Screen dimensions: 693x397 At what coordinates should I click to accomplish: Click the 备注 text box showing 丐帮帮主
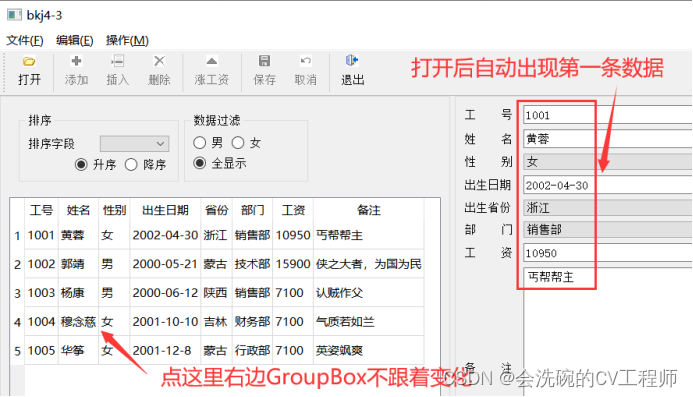click(x=608, y=332)
